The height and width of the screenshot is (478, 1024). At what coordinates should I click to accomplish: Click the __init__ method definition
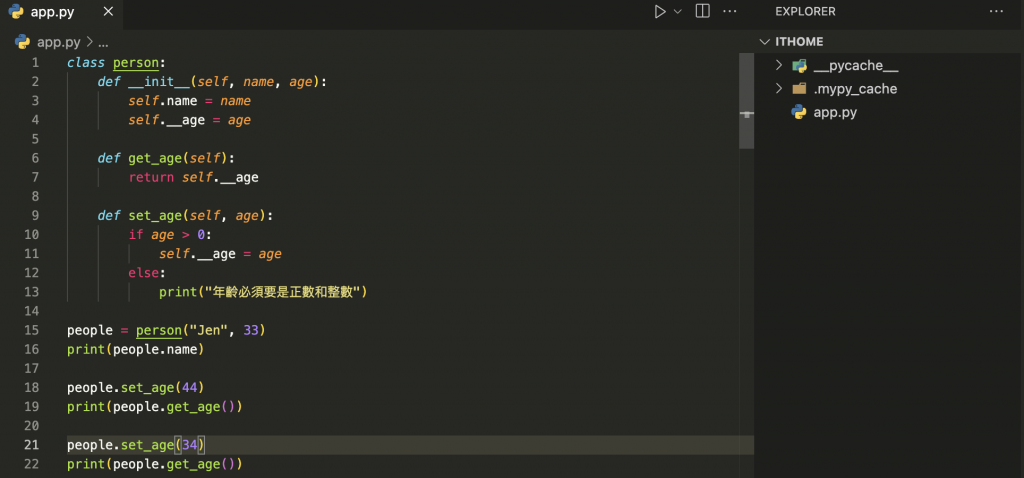212,82
